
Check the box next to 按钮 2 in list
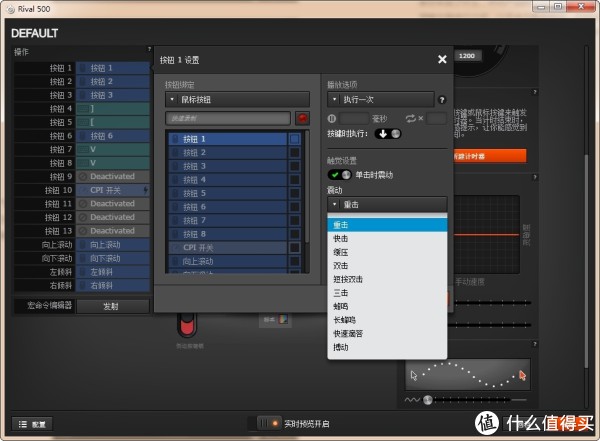[x=294, y=152]
